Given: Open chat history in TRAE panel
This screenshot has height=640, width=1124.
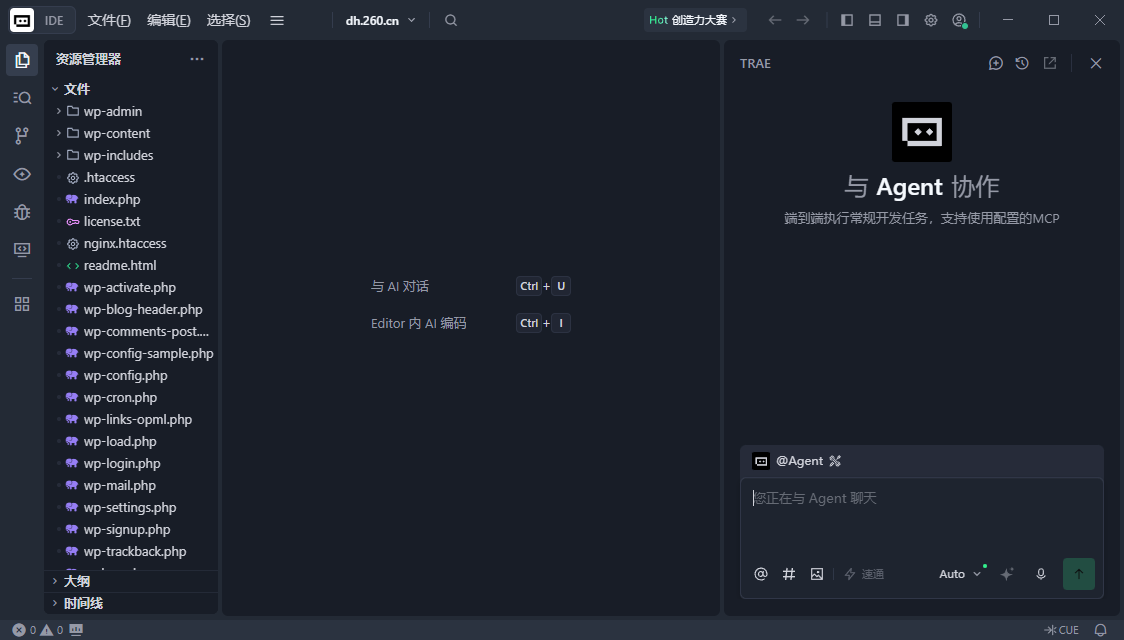Looking at the screenshot, I should (1022, 63).
